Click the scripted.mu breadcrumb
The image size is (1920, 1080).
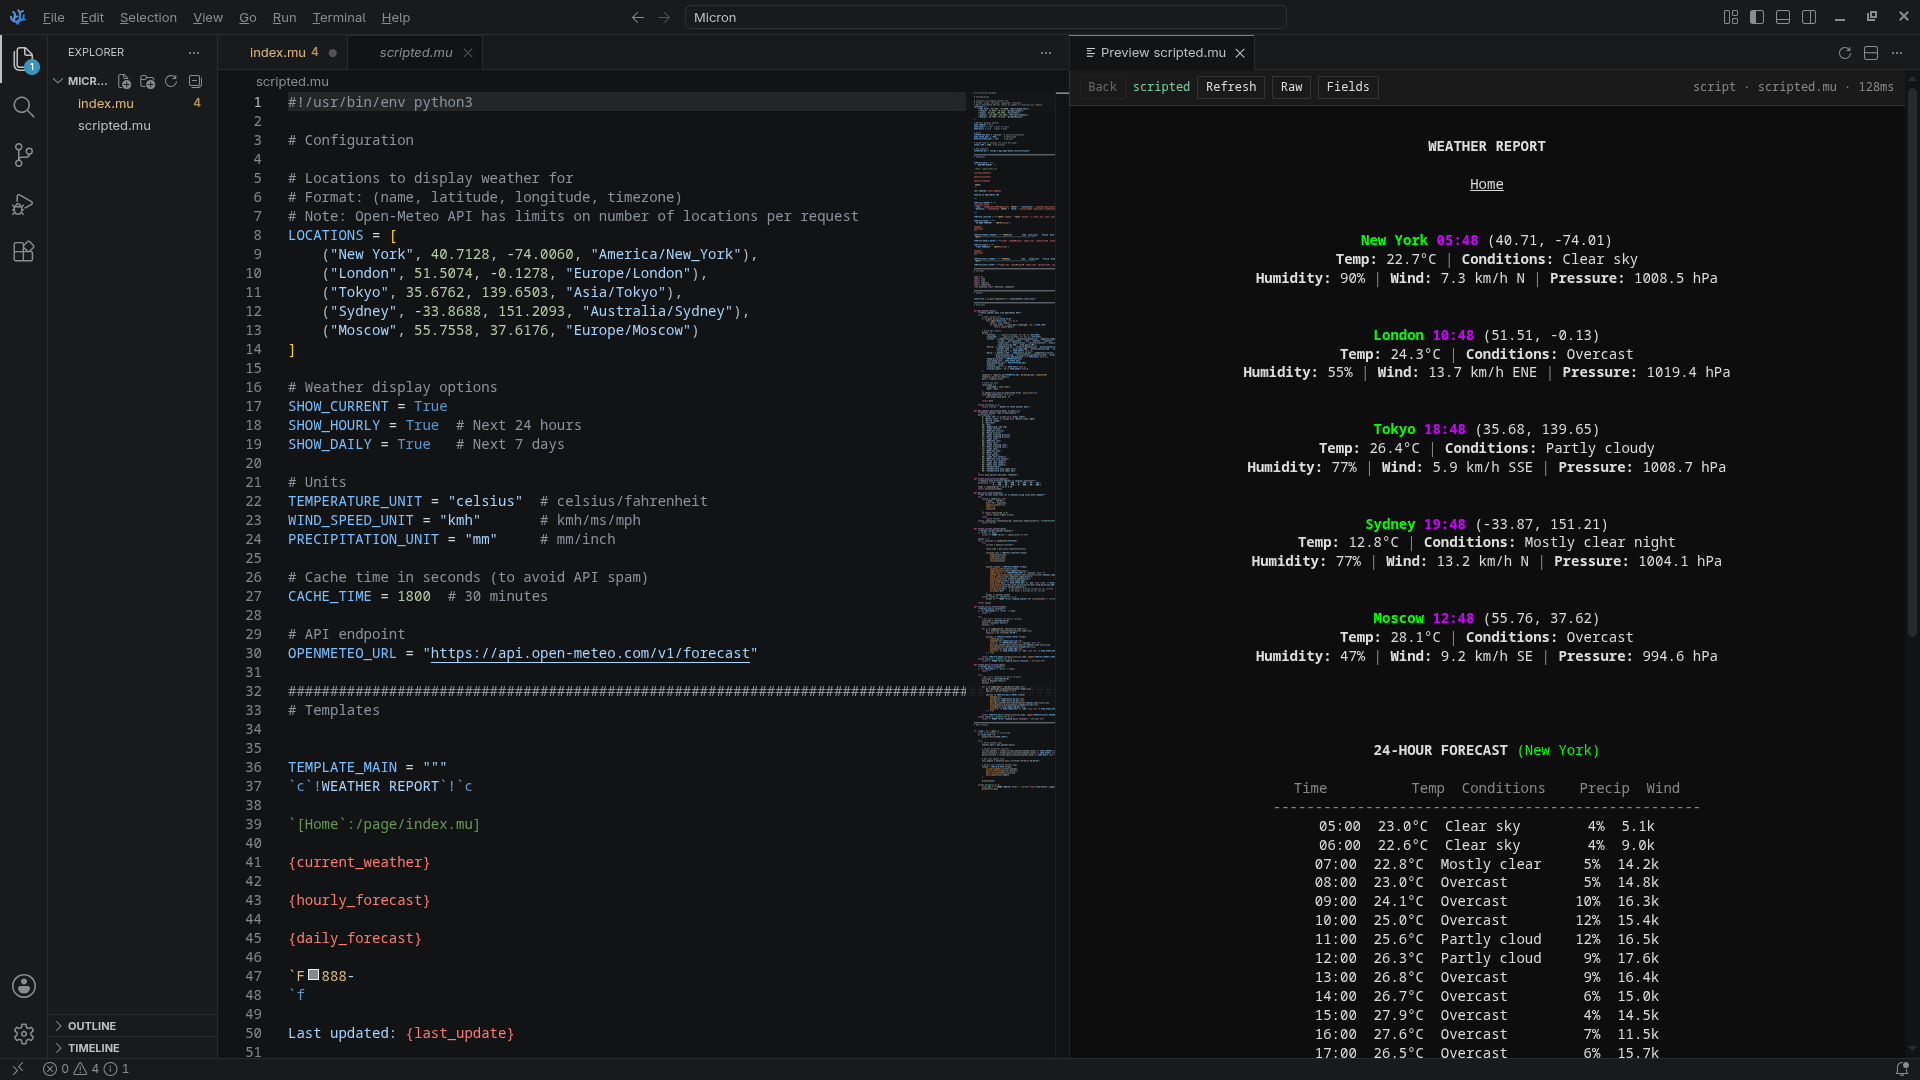tap(292, 82)
